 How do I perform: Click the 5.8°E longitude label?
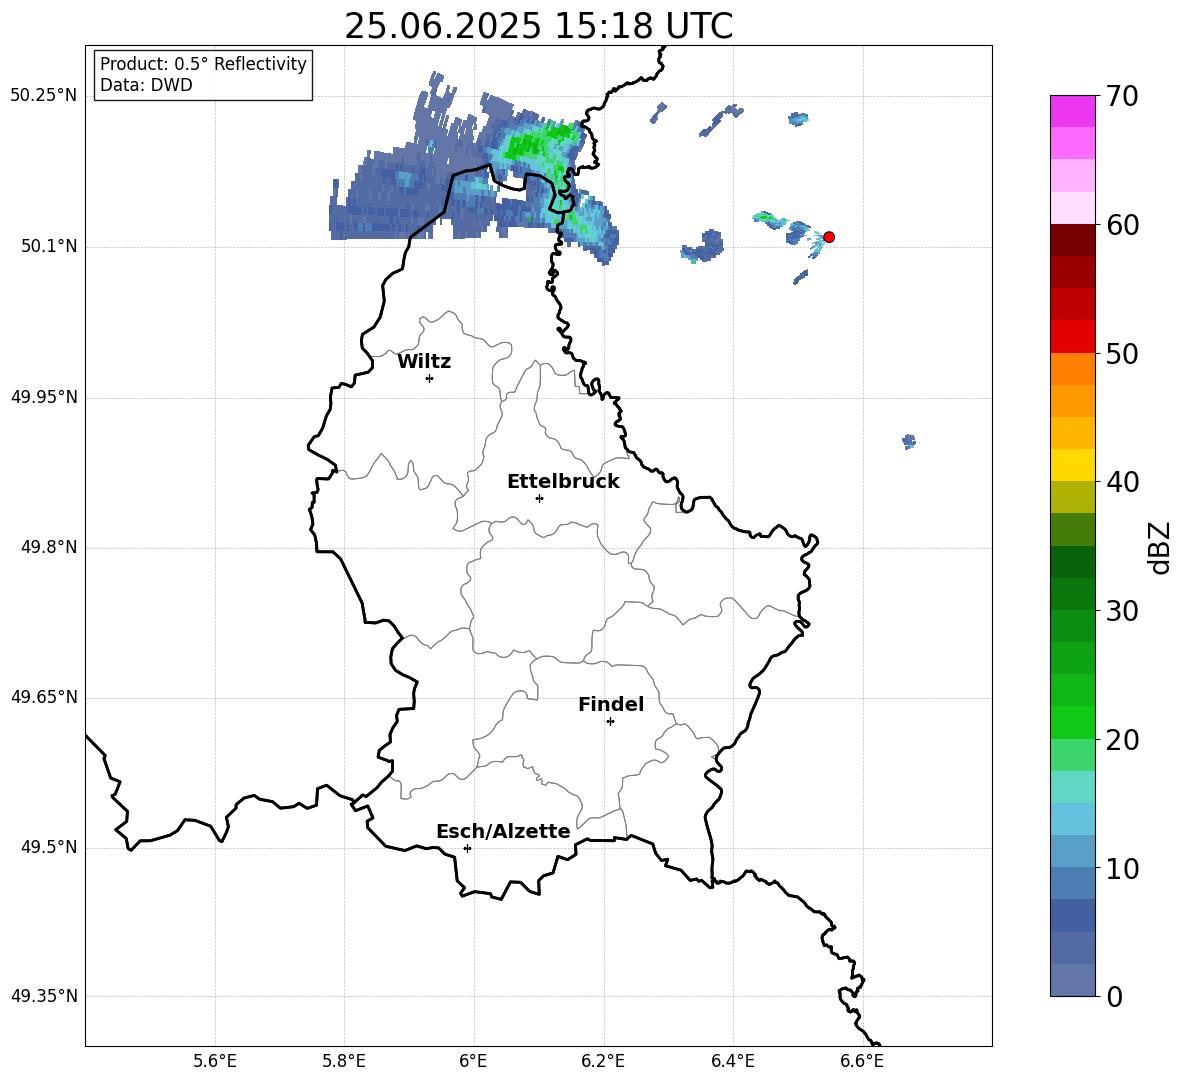coord(344,1061)
